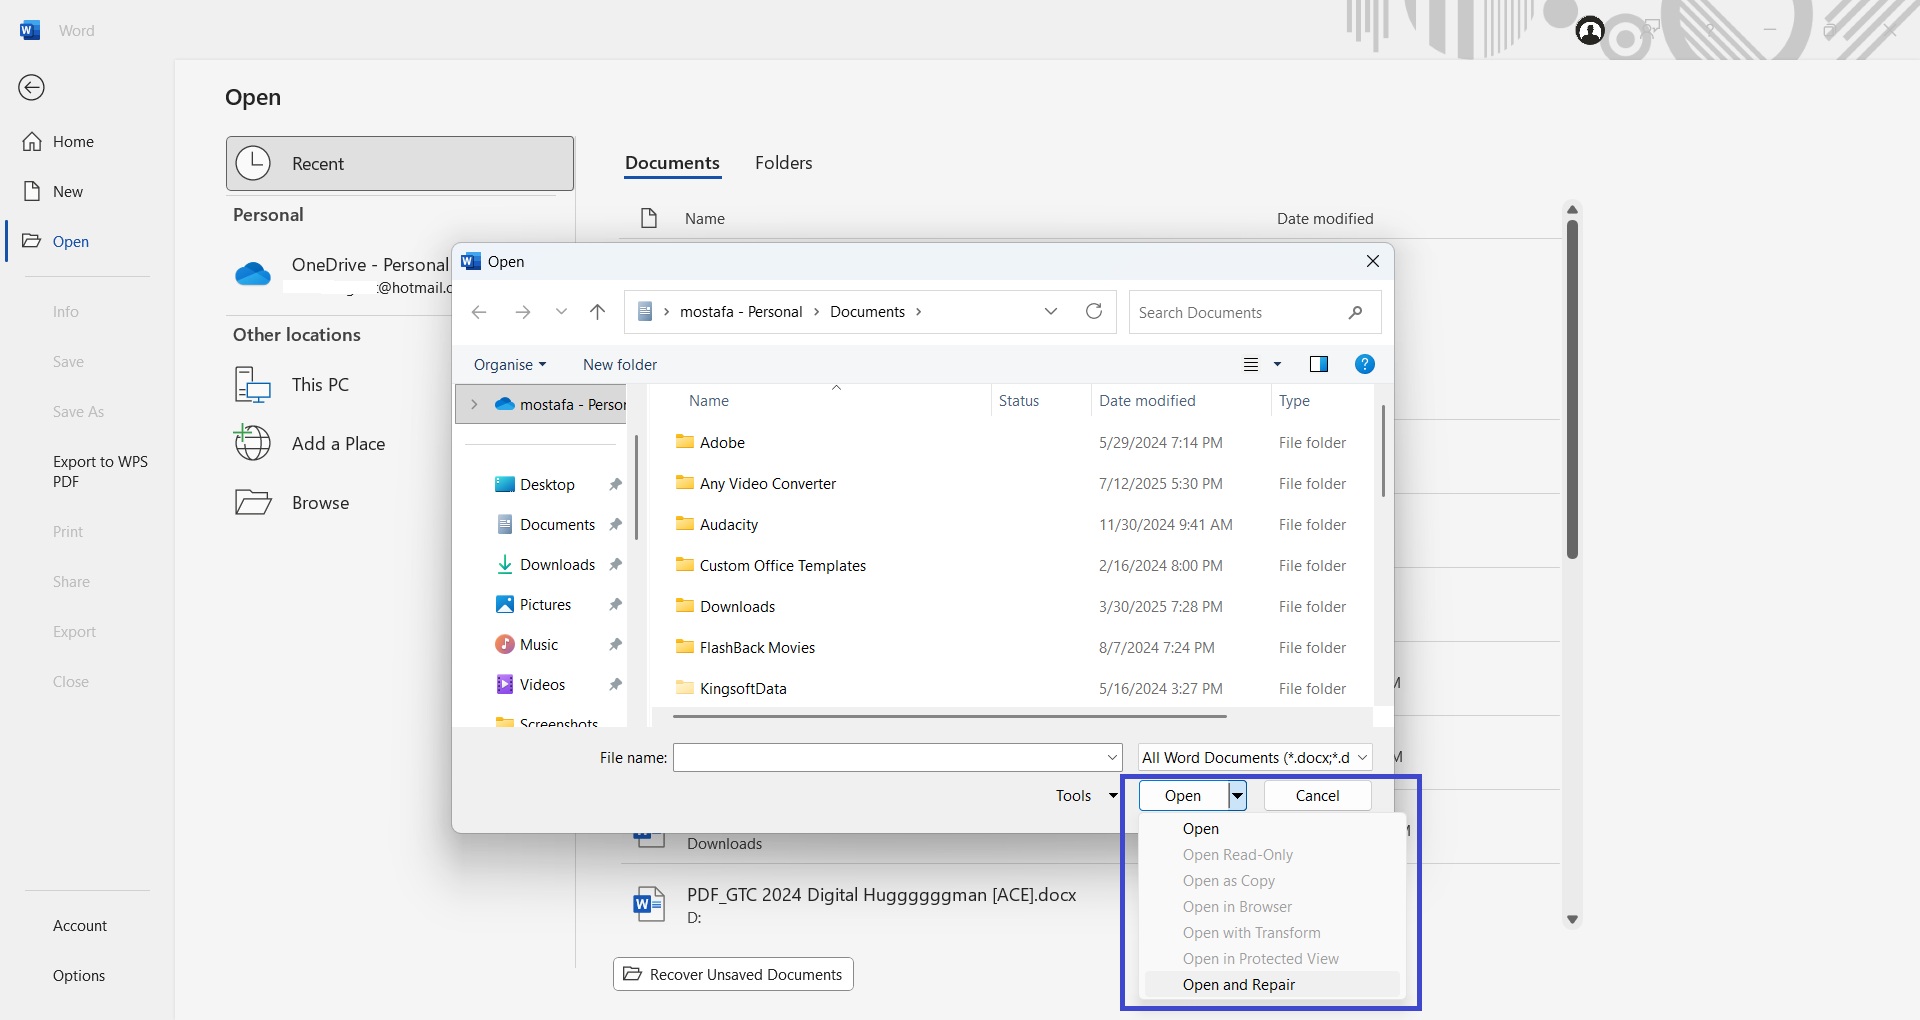
Task: Click the back arrow in Word backstage
Action: (32, 88)
